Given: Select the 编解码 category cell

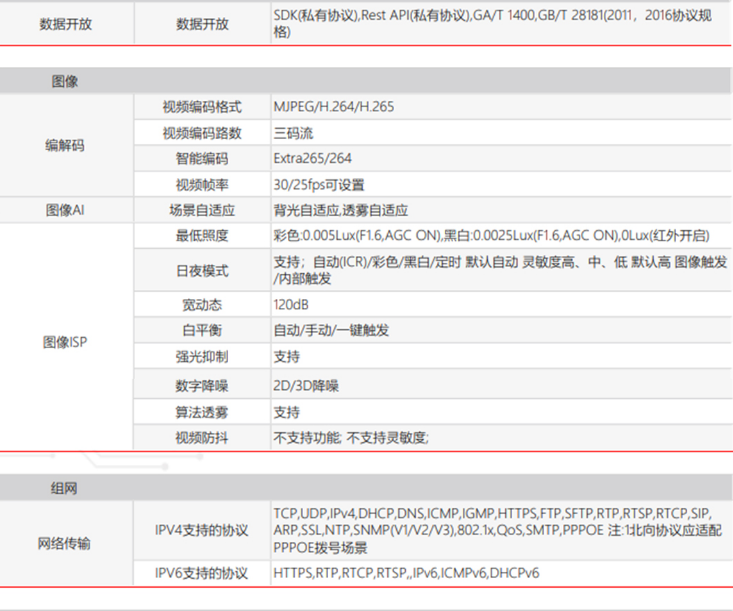Looking at the screenshot, I should (65, 145).
